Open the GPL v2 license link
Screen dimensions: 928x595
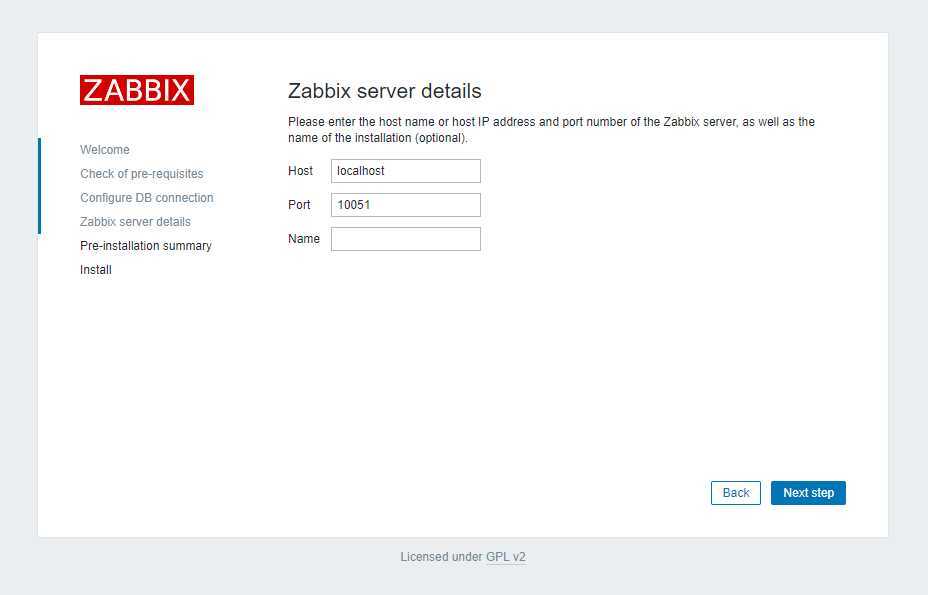[x=506, y=557]
